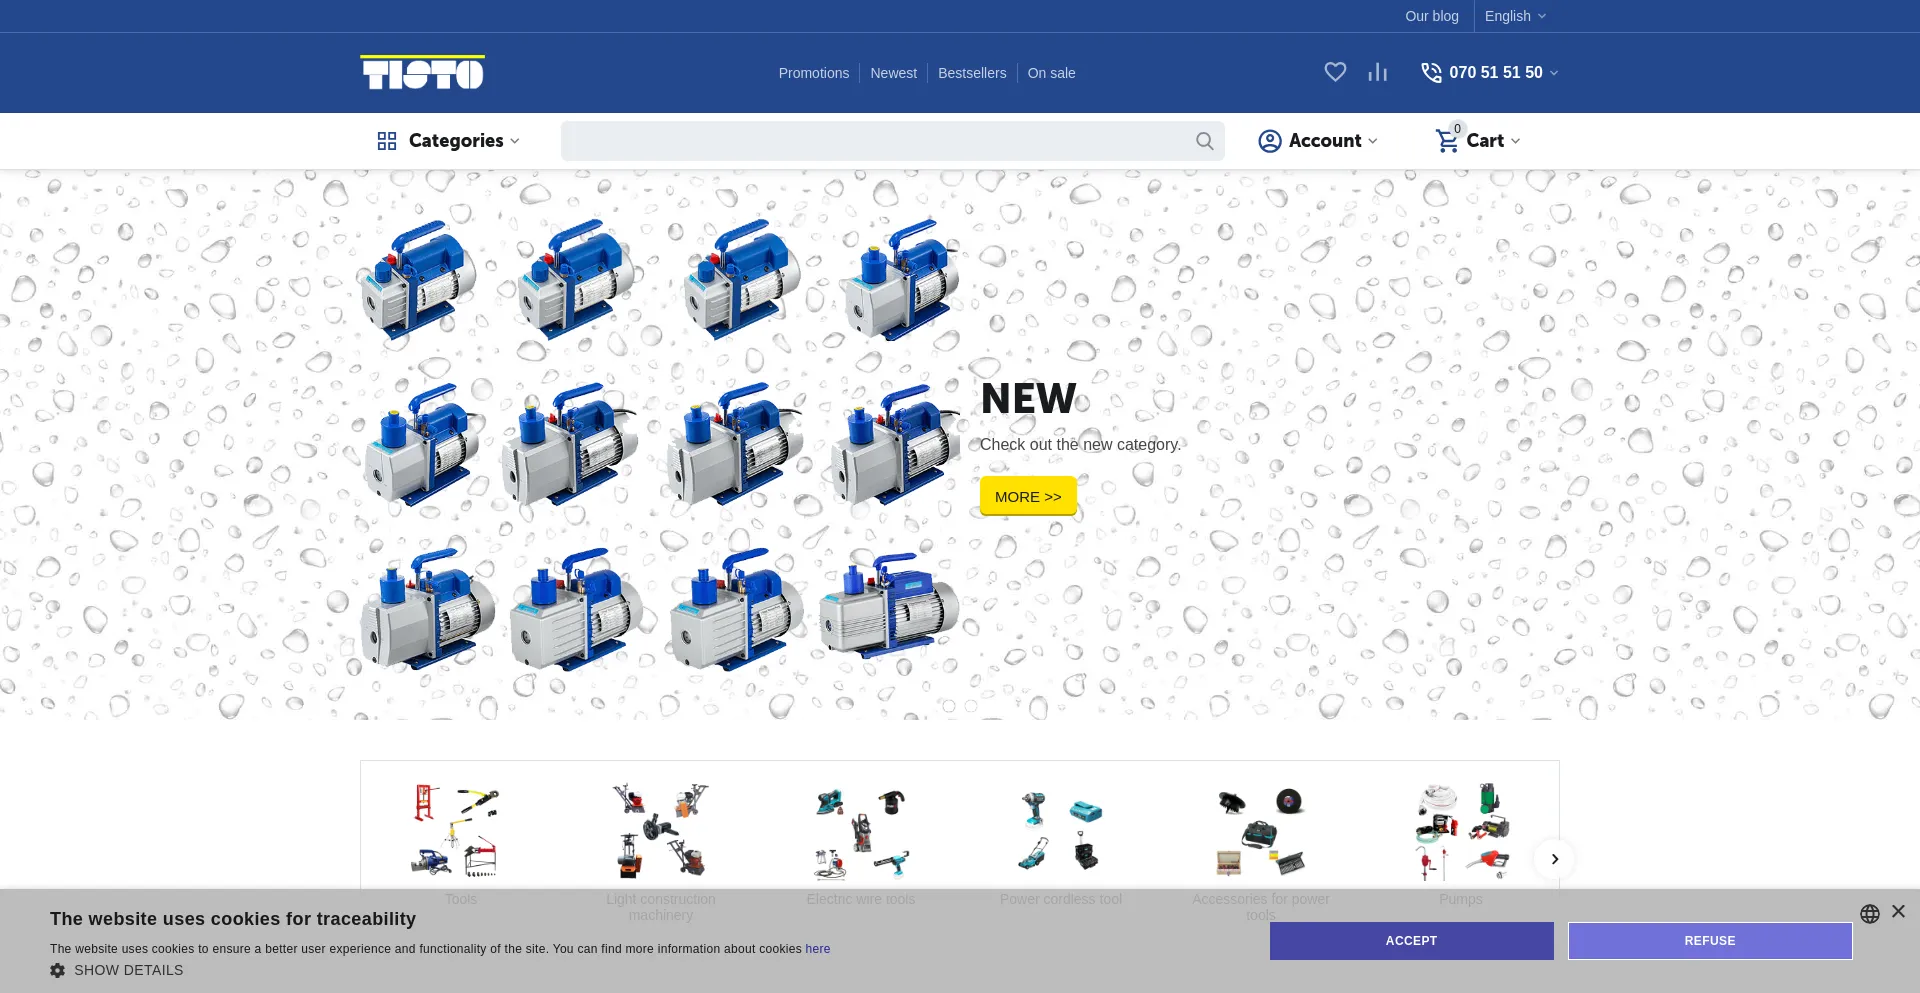Click the TISTO logo
This screenshot has height=993, width=1920.
click(422, 72)
